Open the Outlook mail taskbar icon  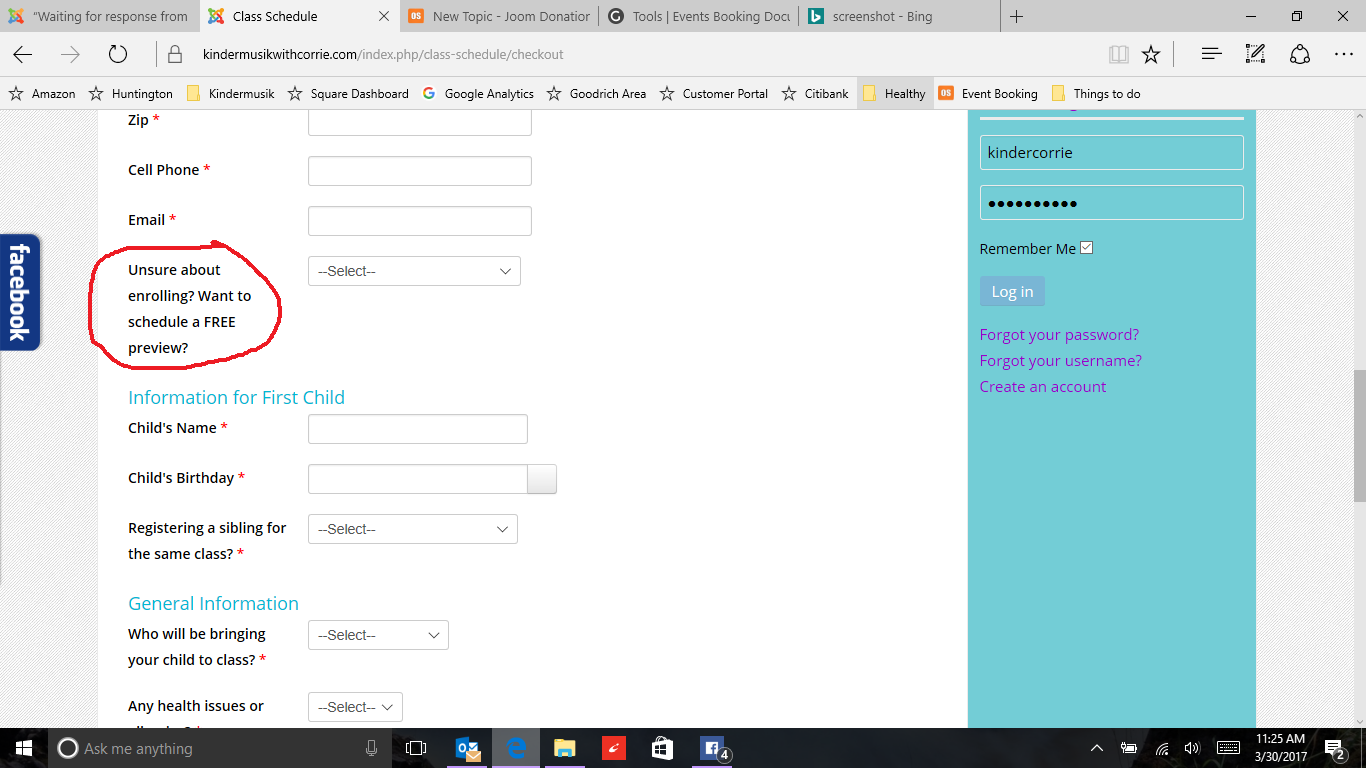pyautogui.click(x=467, y=748)
